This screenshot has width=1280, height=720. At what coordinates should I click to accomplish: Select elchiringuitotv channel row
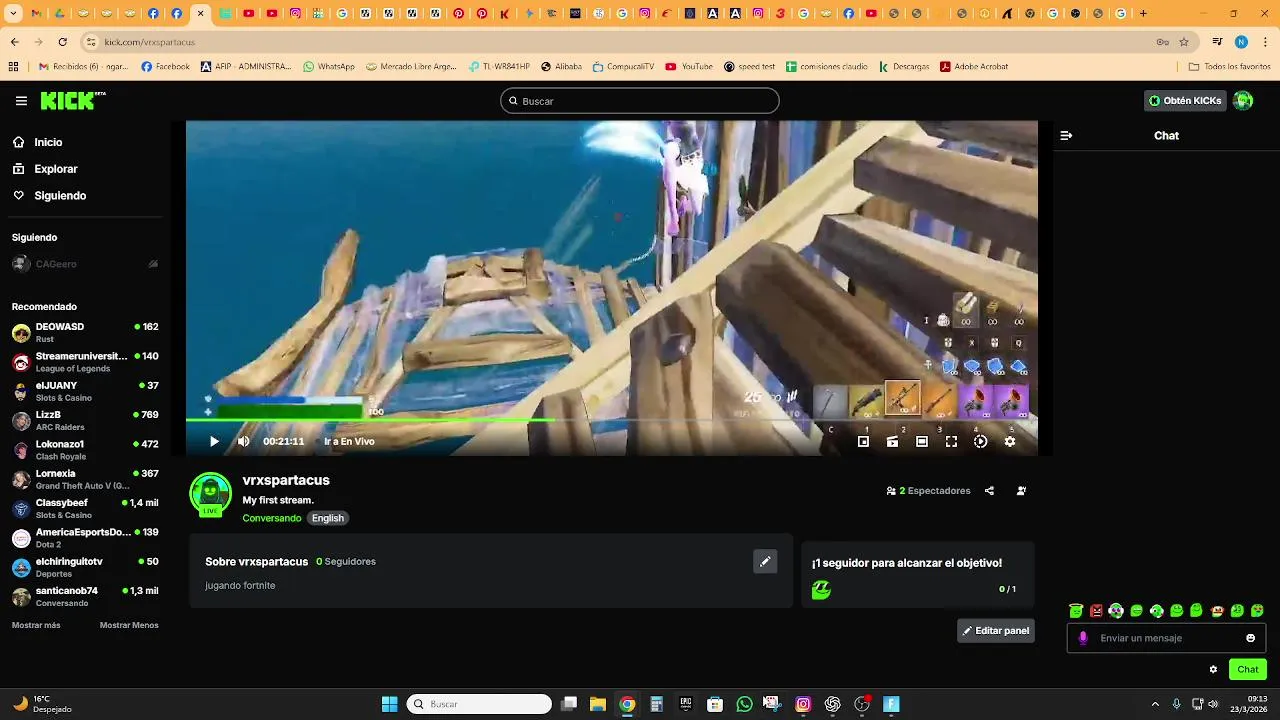tap(85, 567)
